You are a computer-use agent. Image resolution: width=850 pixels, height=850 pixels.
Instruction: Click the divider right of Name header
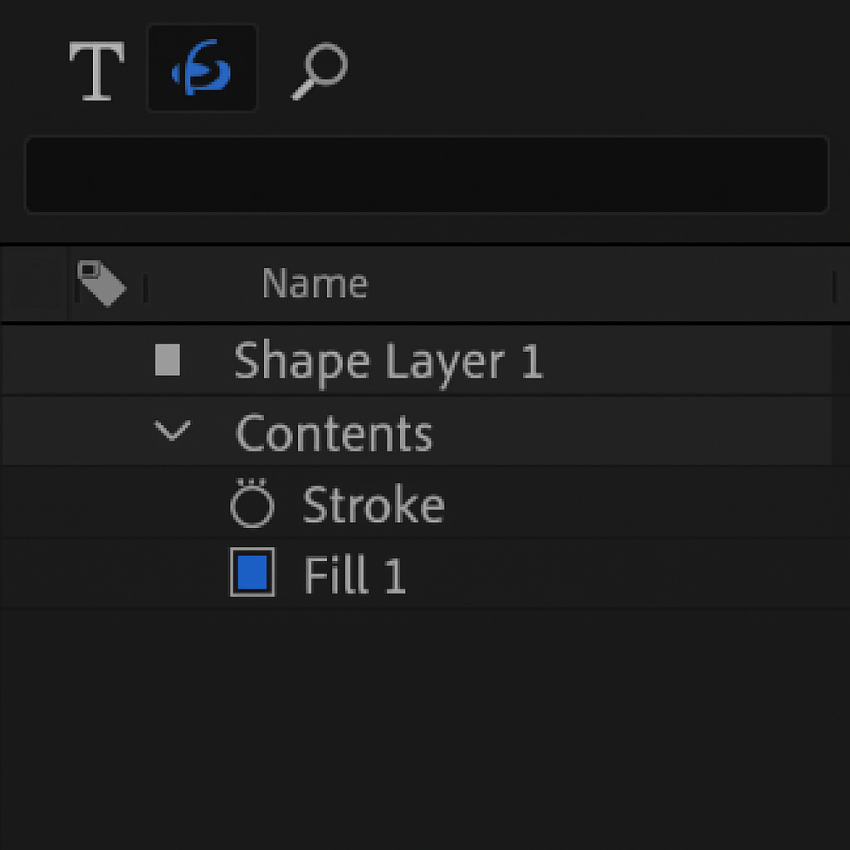click(x=833, y=287)
